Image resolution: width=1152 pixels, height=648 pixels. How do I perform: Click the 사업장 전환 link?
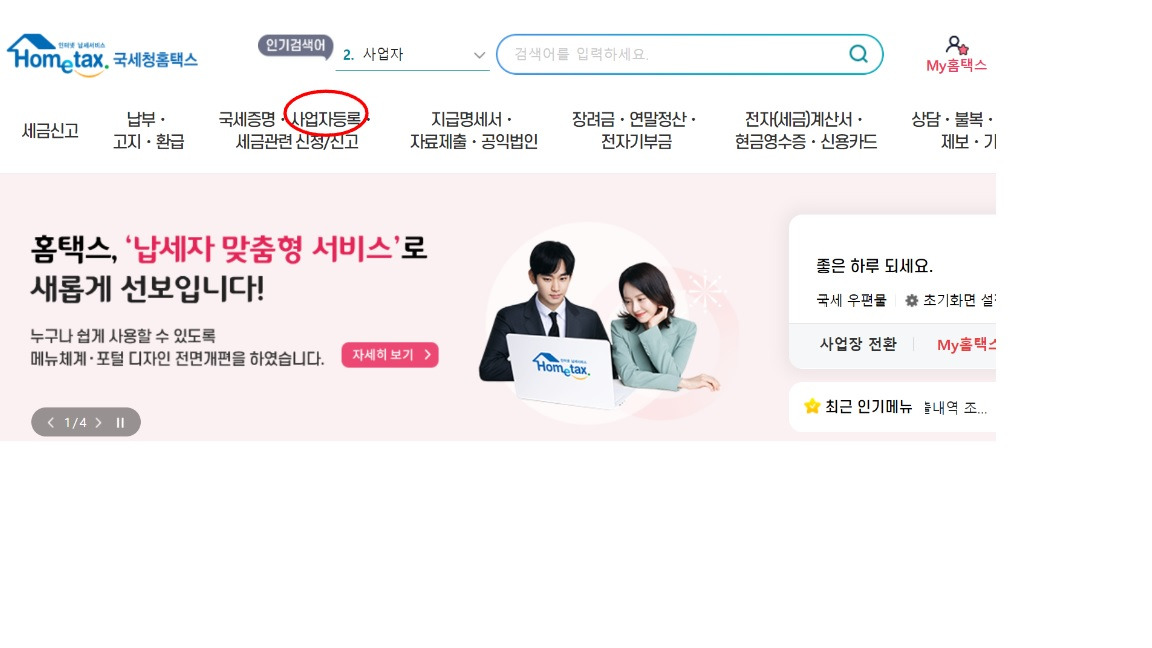pos(858,345)
